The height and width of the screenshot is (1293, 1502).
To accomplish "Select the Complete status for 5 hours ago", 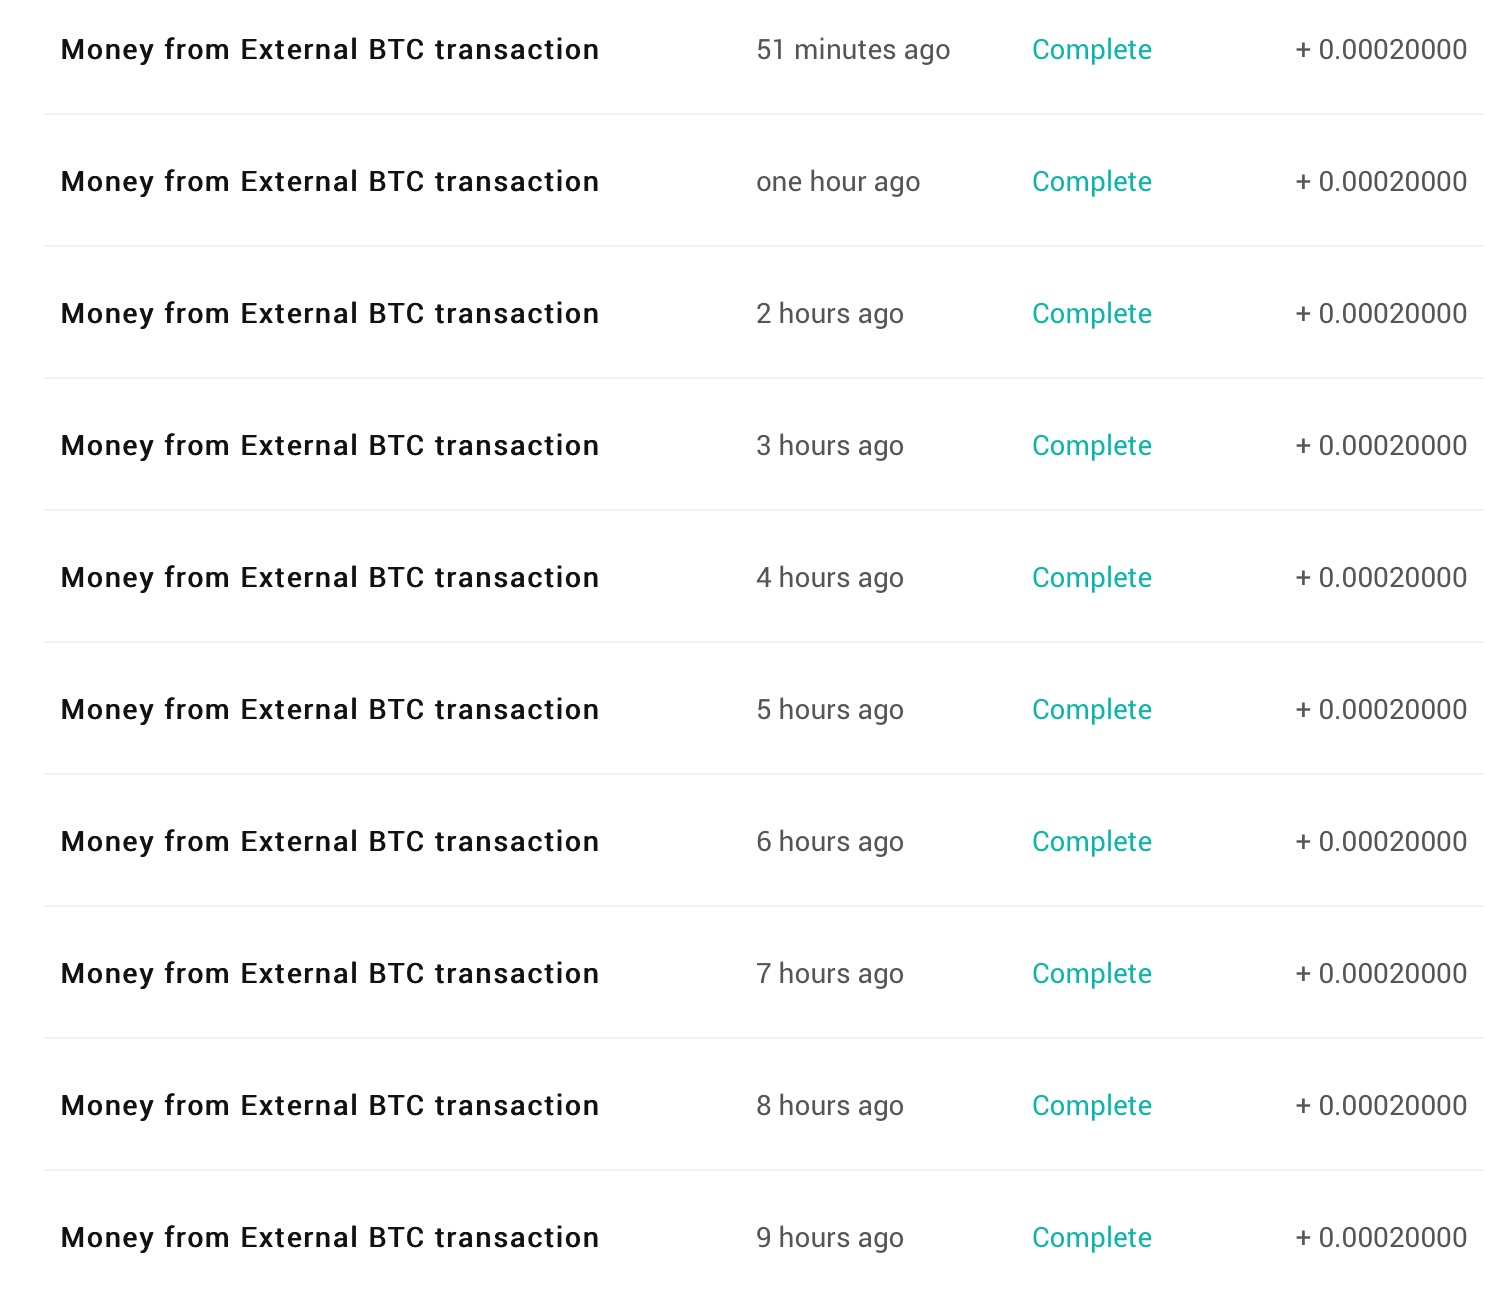I will pyautogui.click(x=1091, y=710).
